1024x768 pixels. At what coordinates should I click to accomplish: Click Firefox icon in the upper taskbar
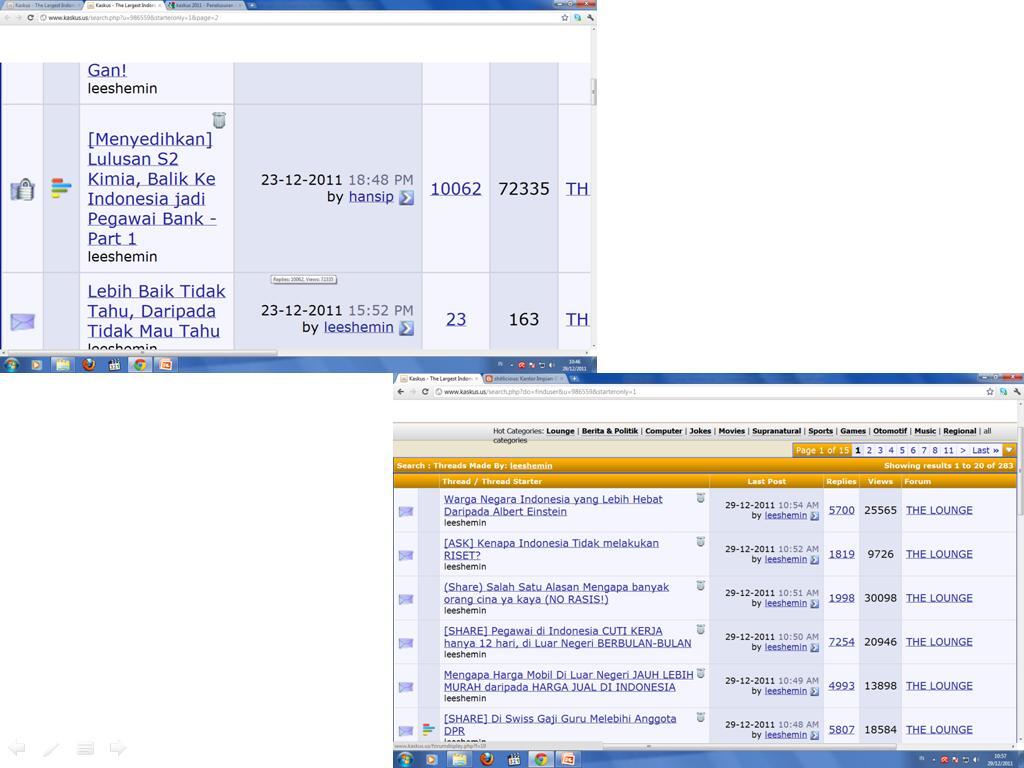click(88, 364)
